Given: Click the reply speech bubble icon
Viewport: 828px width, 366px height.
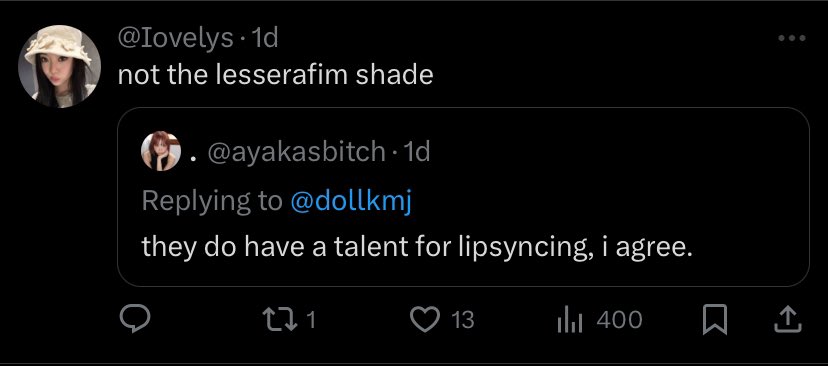Looking at the screenshot, I should pos(135,320).
